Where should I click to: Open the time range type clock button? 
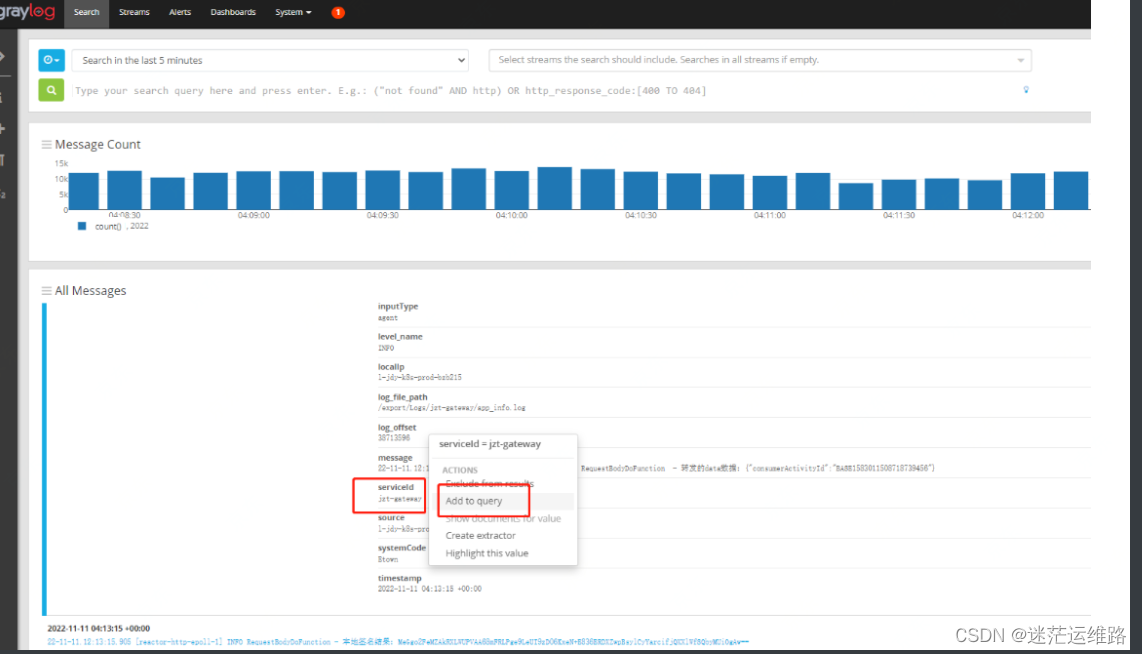(51, 60)
